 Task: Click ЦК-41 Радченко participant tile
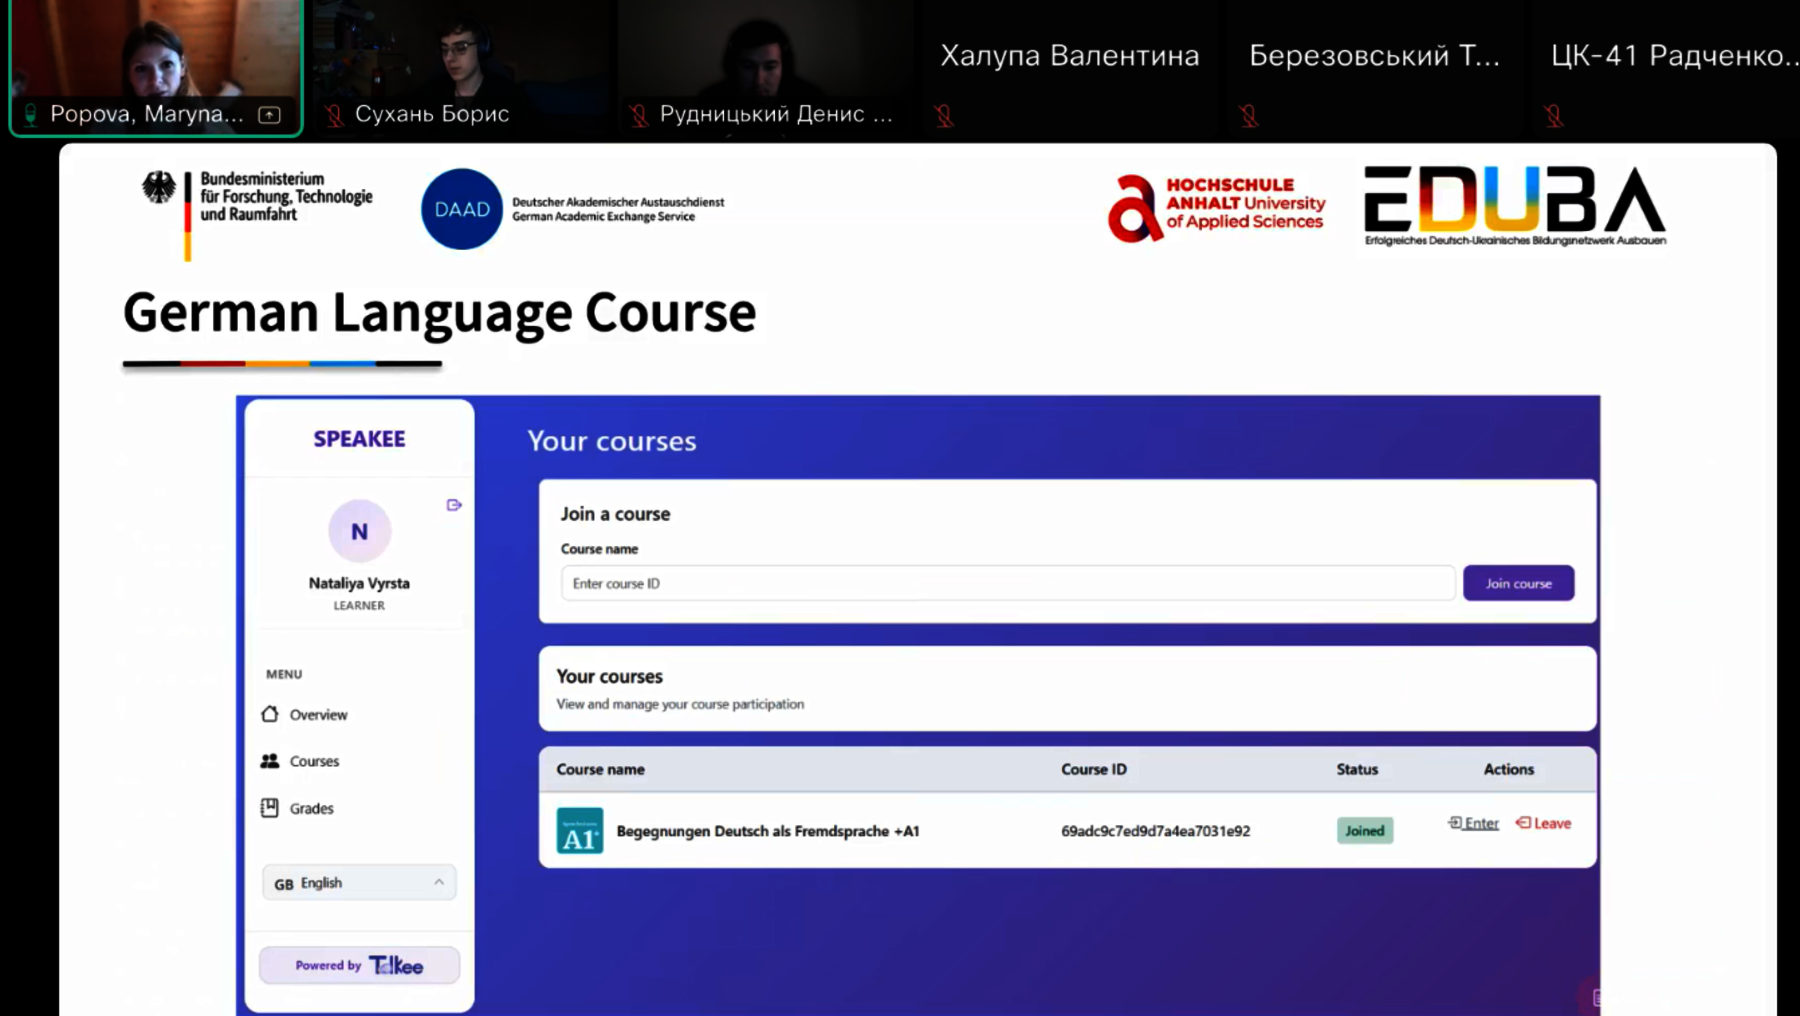point(1666,67)
